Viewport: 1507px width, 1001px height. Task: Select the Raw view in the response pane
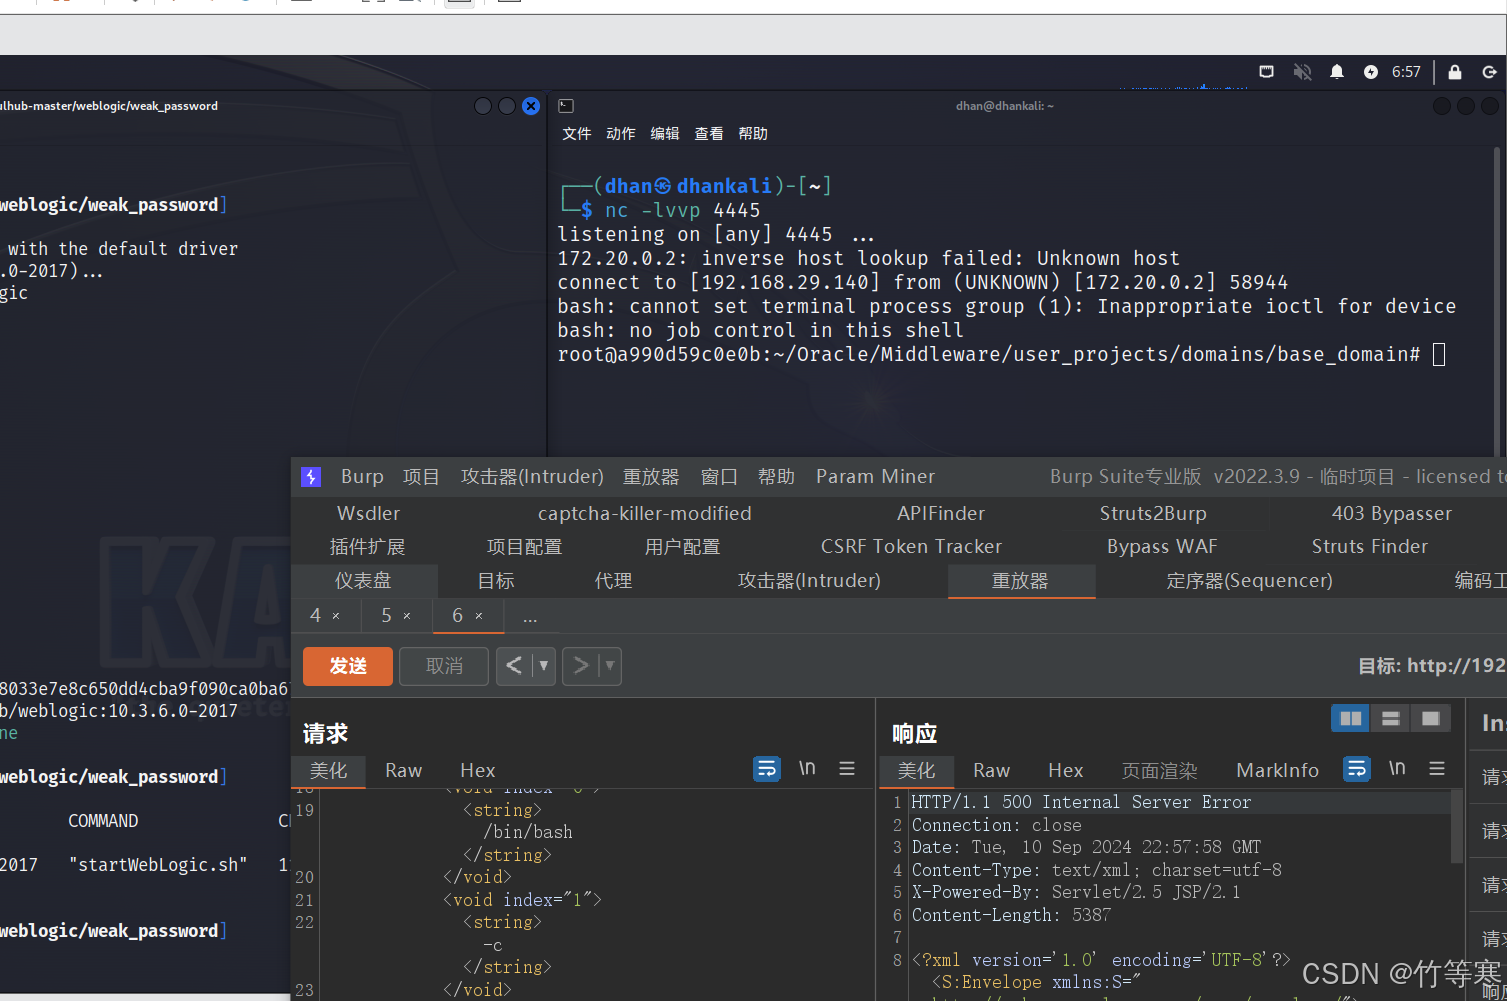pos(992,771)
